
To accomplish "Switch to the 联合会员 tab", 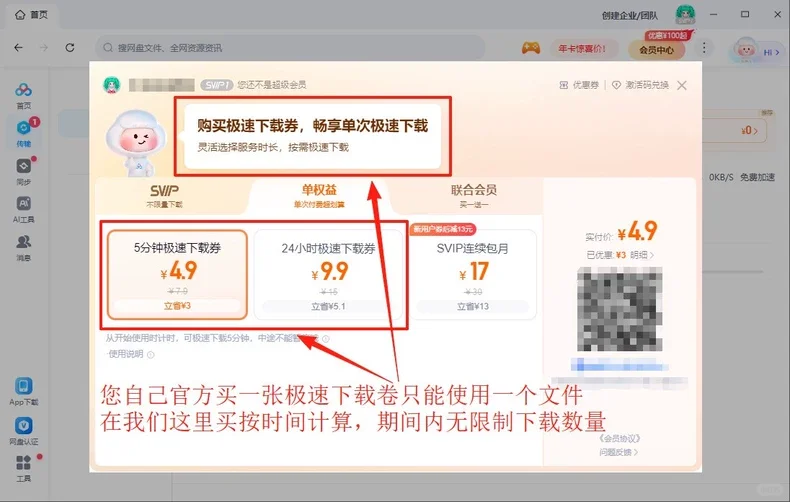I will coord(474,196).
